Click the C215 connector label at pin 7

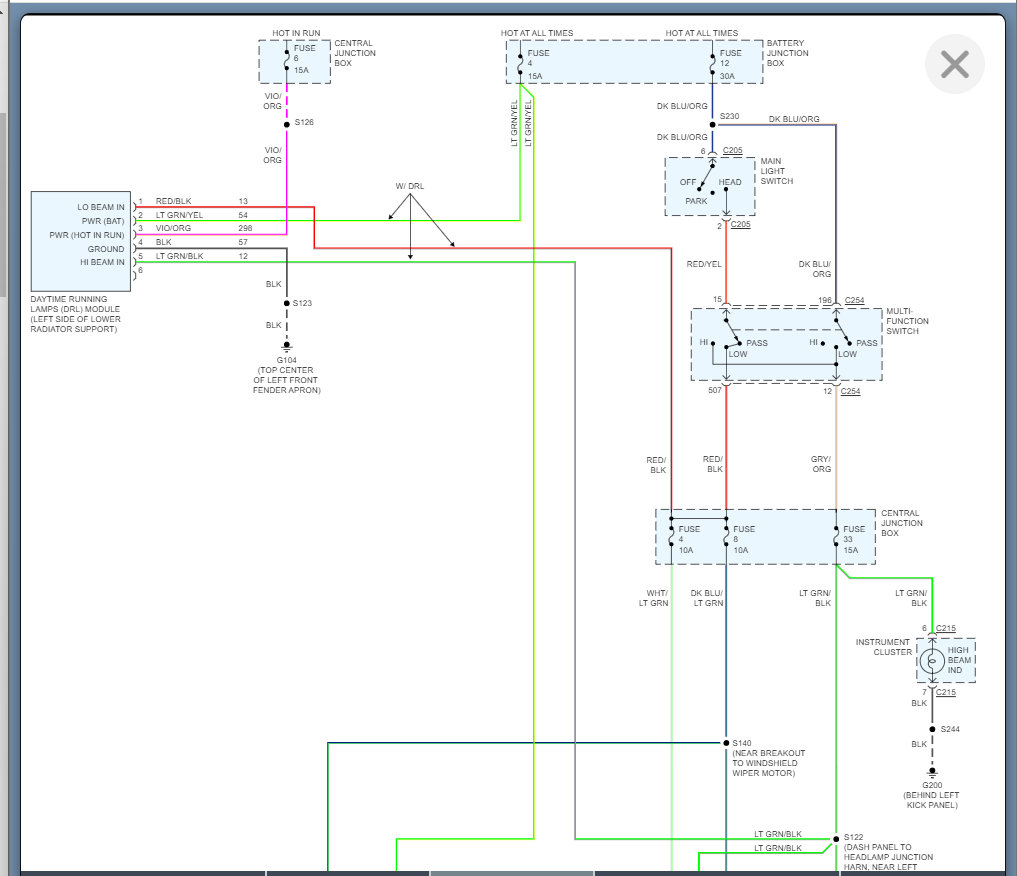(946, 691)
